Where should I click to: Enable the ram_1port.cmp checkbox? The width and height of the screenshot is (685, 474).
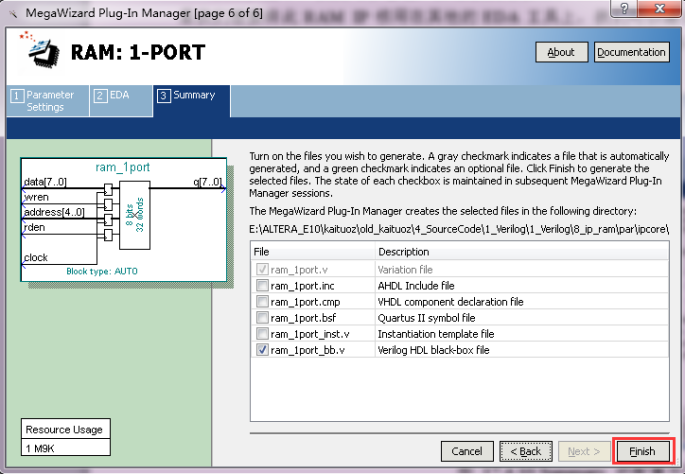click(x=262, y=302)
